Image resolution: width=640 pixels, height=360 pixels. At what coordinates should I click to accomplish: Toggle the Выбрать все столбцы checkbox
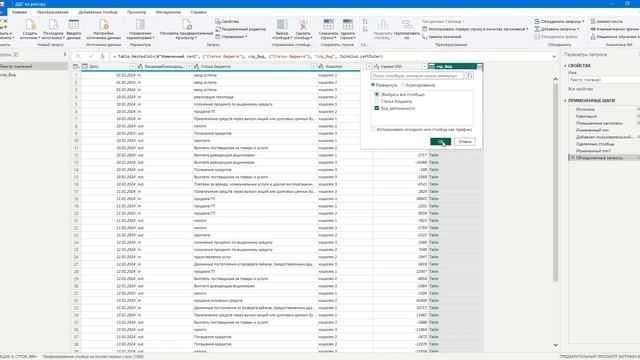[377, 94]
